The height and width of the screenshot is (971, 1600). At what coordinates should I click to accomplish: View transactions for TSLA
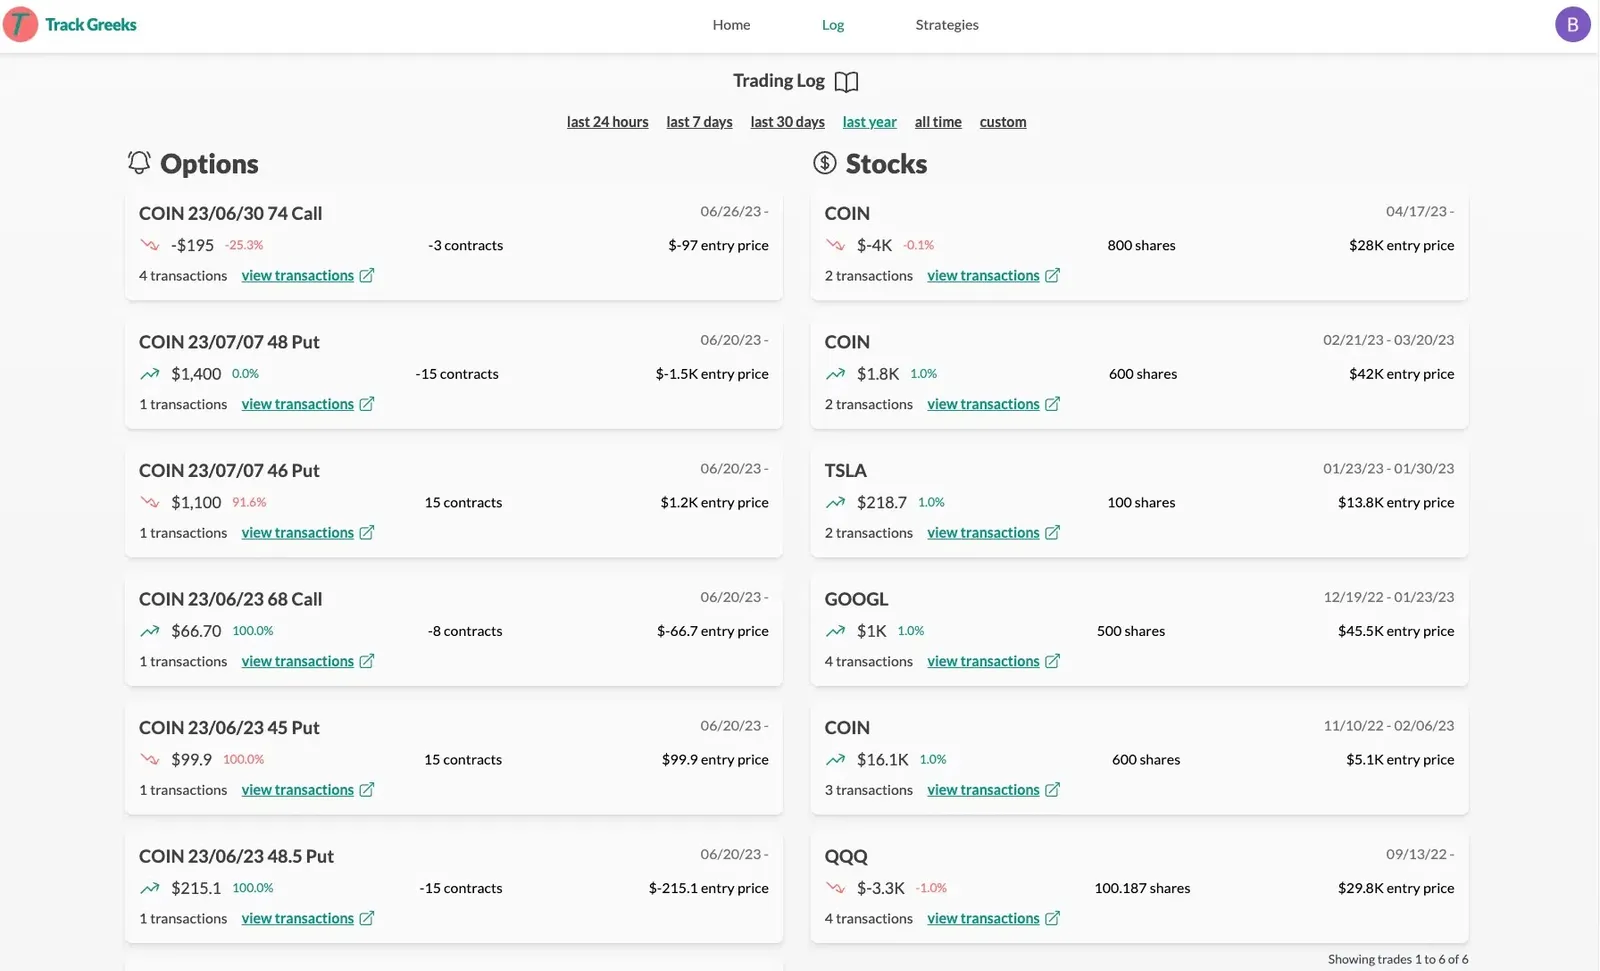pos(983,532)
